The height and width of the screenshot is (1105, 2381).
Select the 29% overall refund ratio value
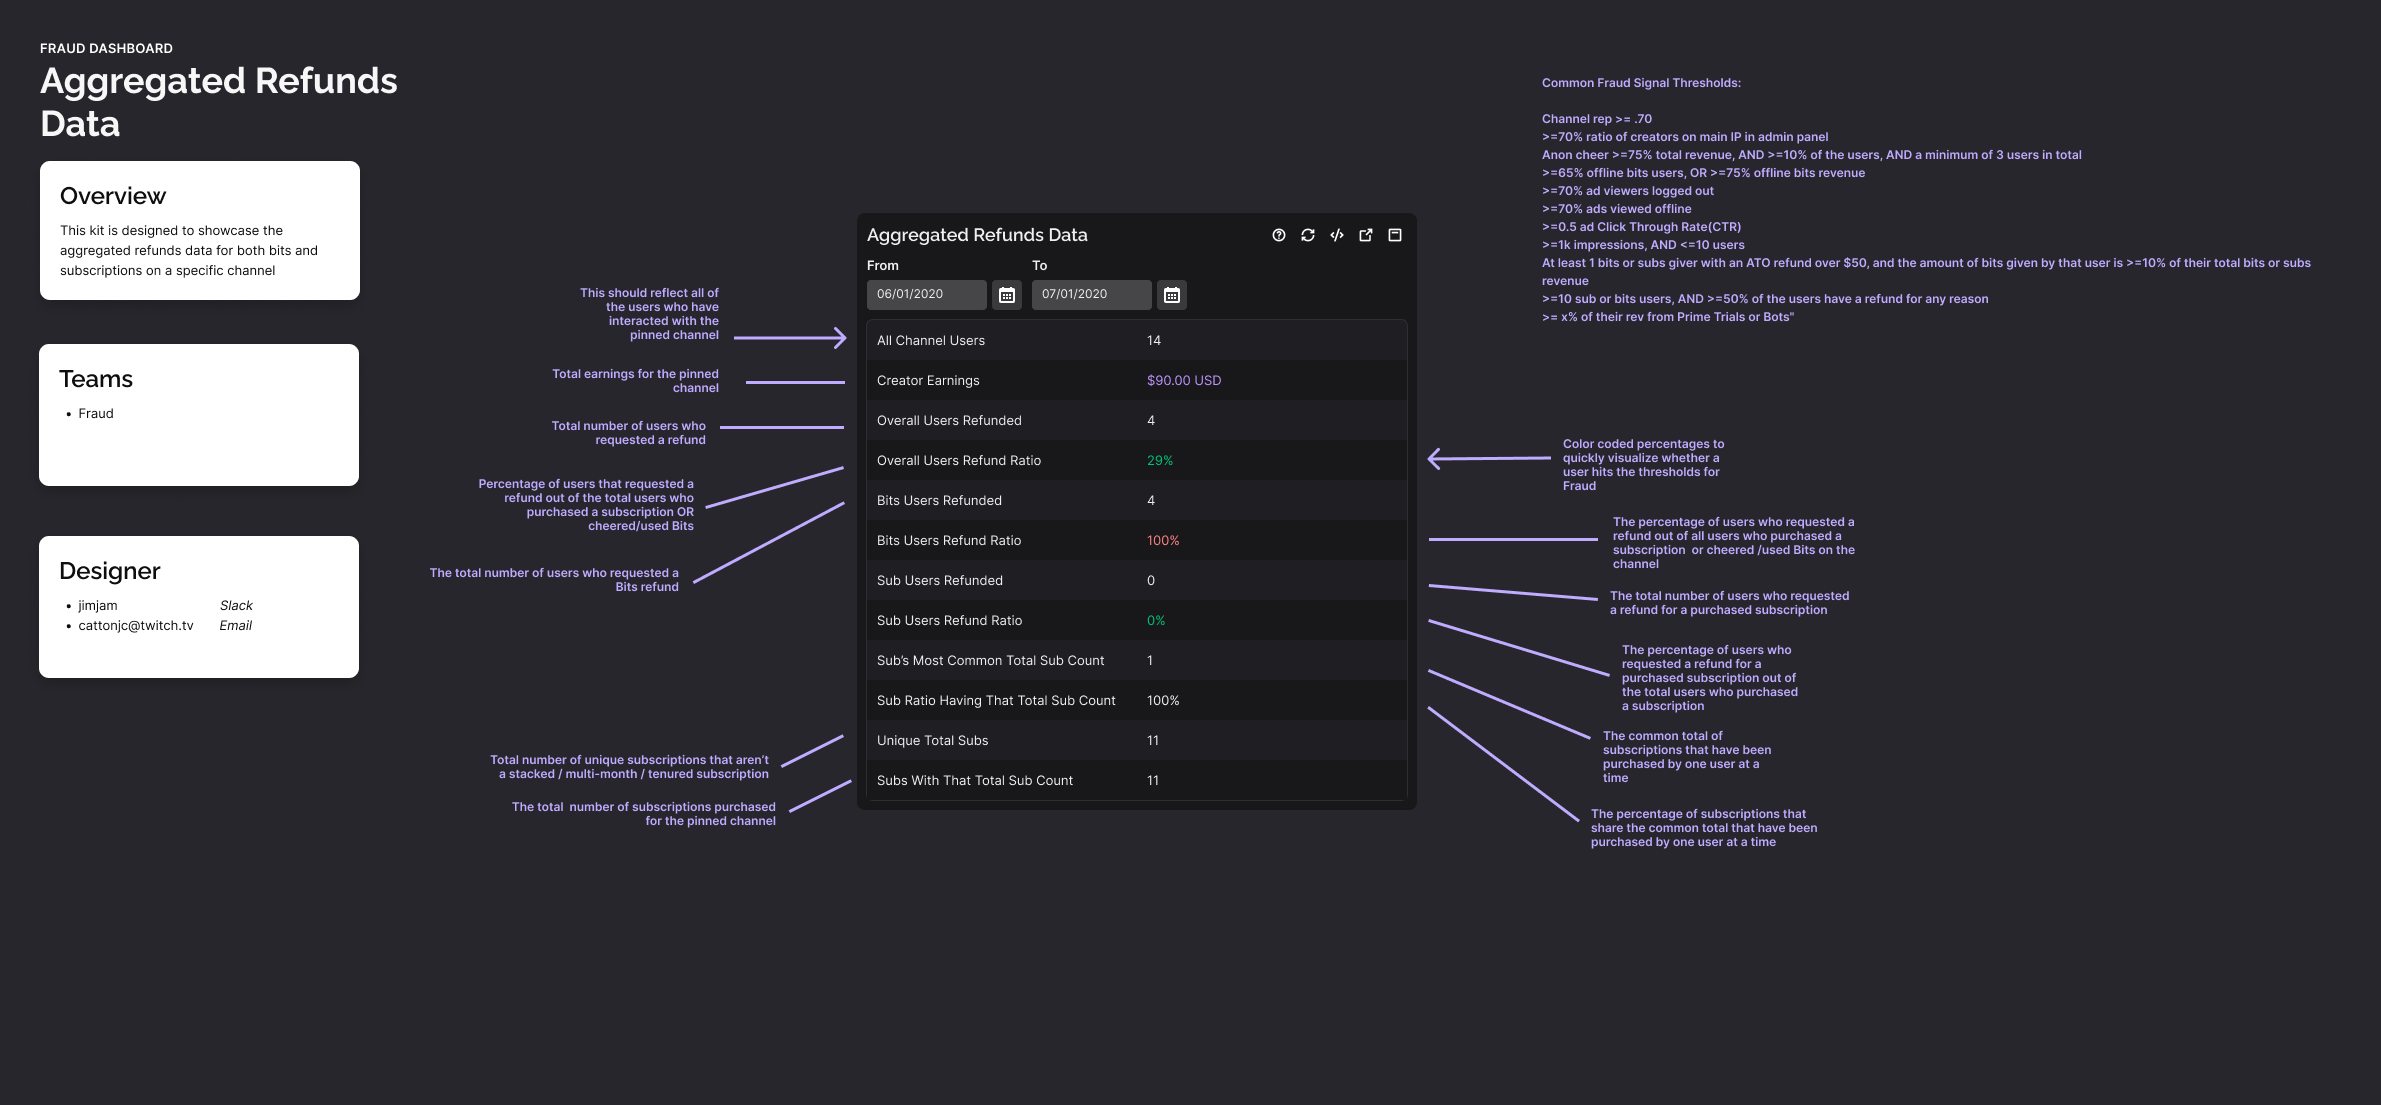click(1160, 460)
